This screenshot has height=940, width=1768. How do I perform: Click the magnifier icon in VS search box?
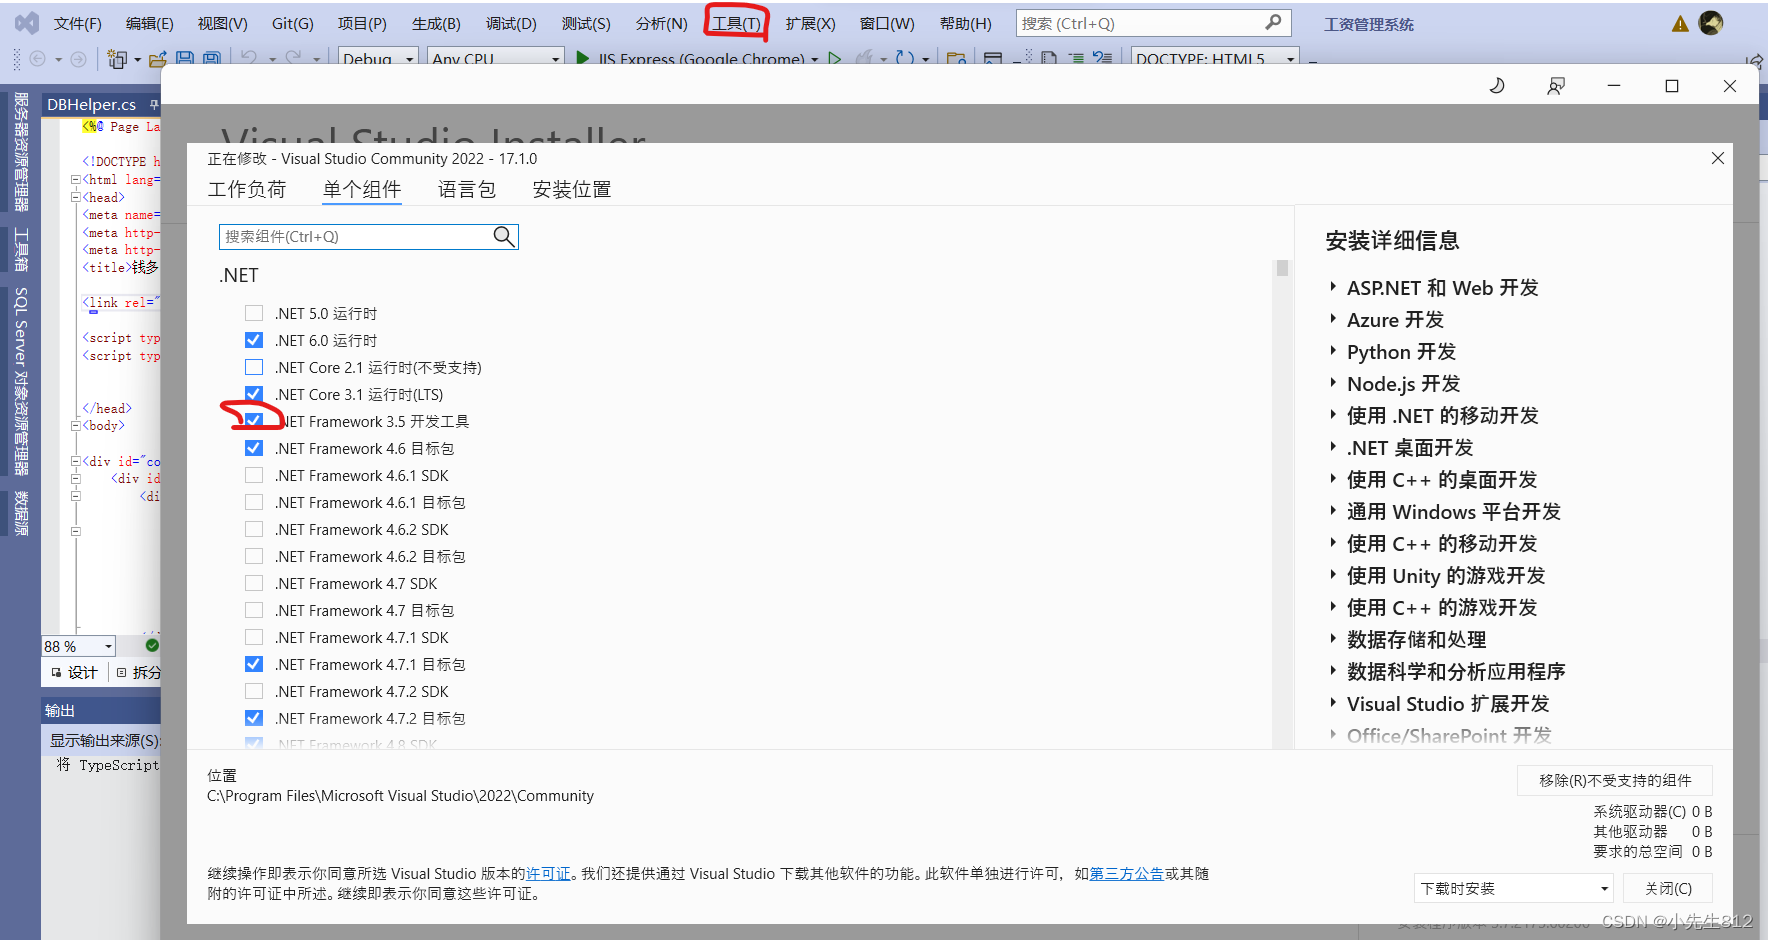[x=1273, y=22]
